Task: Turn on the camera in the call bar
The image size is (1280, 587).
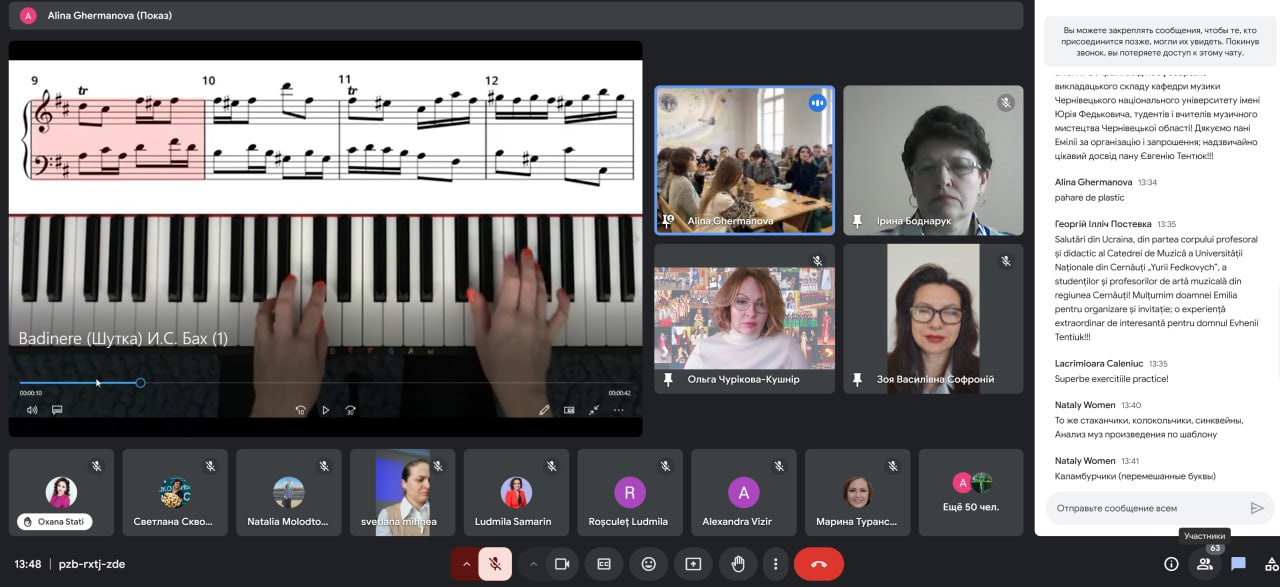Action: [x=562, y=564]
